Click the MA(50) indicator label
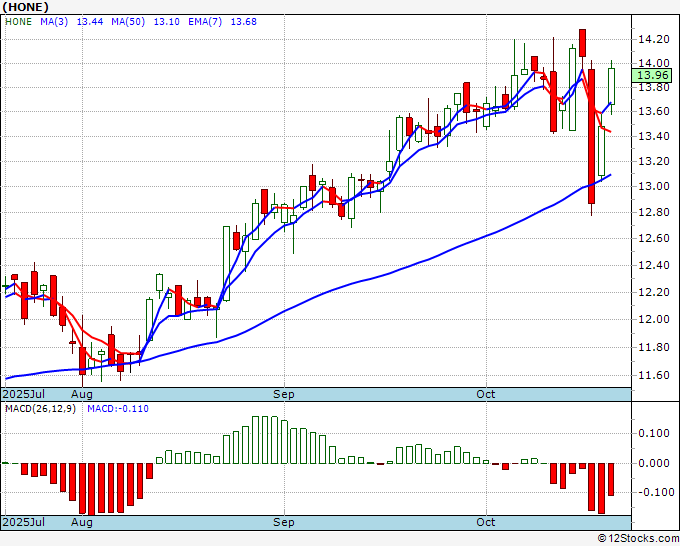Viewport: 680px width, 546px height. click(x=128, y=22)
